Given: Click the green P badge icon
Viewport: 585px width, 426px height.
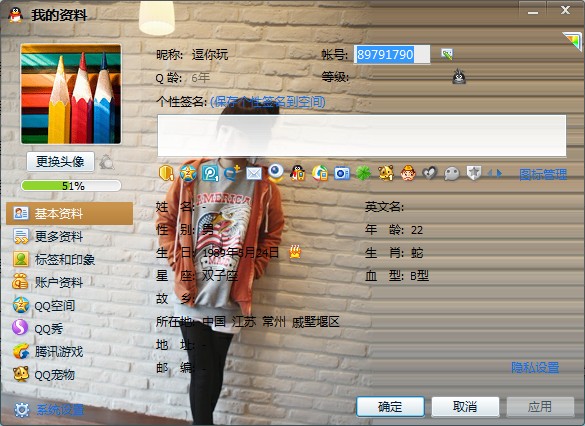Looking at the screenshot, I should click(x=210, y=173).
